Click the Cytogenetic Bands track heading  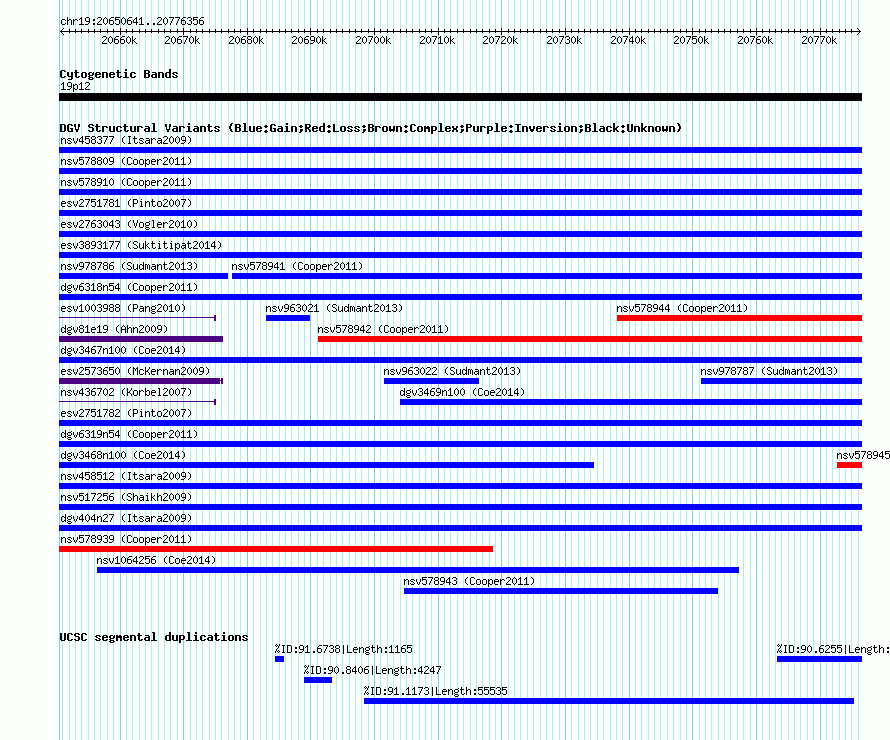pos(119,74)
